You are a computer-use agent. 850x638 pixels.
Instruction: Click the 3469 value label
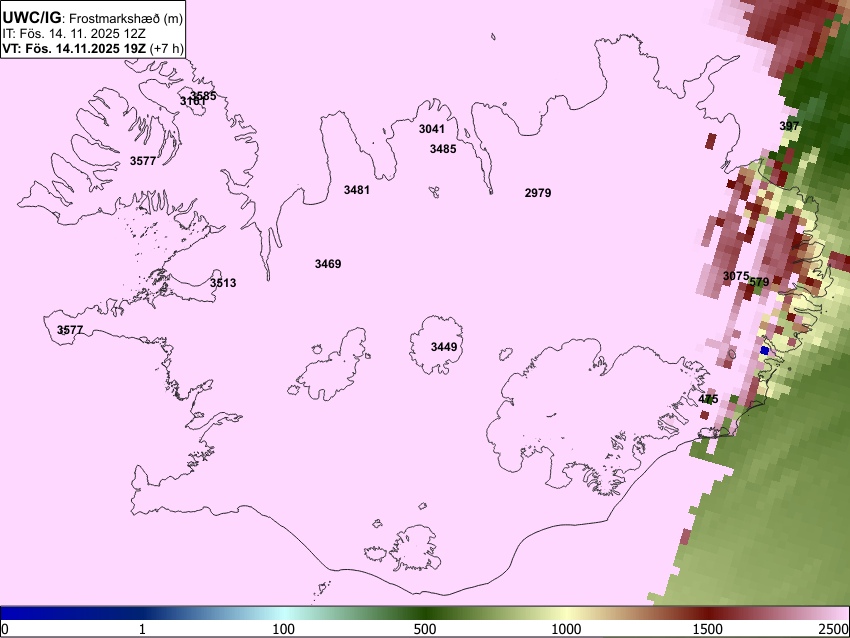pos(328,264)
